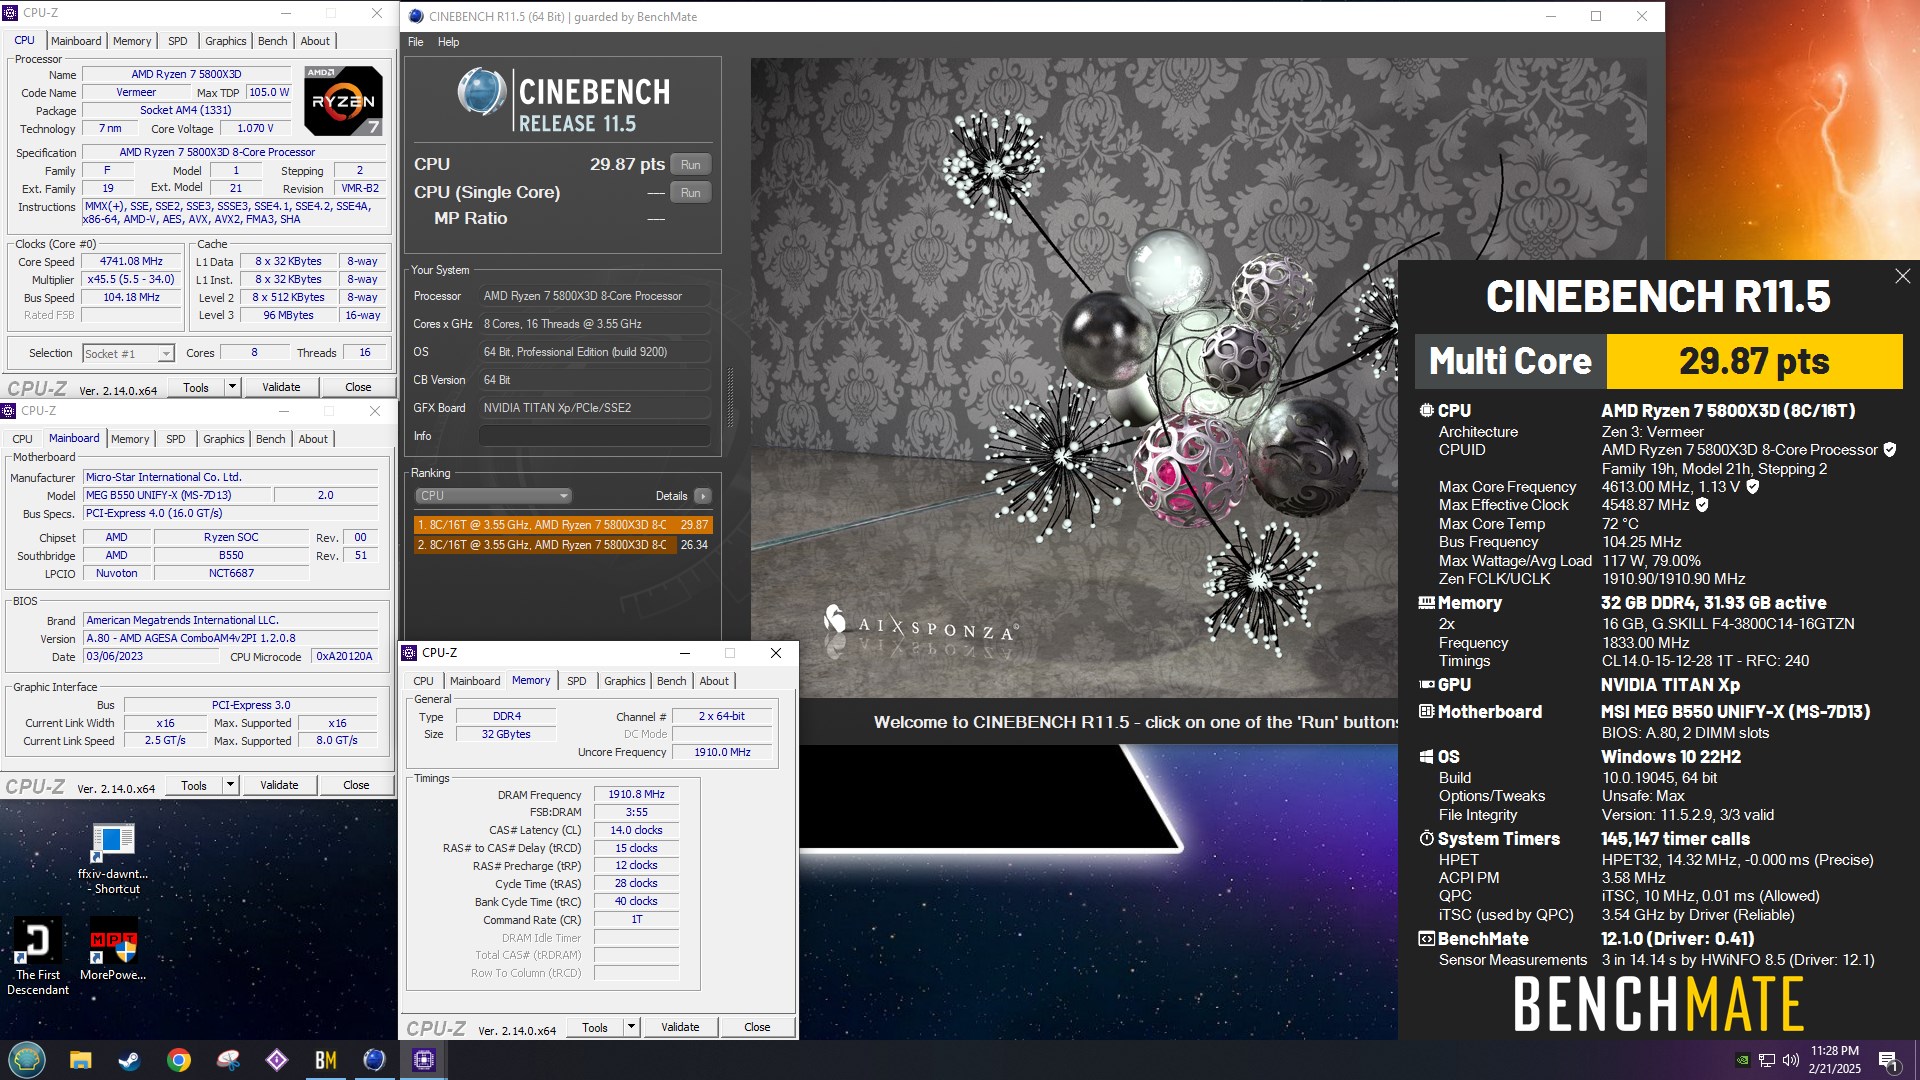Launch Google Chrome from the taskbar

pos(179,1060)
